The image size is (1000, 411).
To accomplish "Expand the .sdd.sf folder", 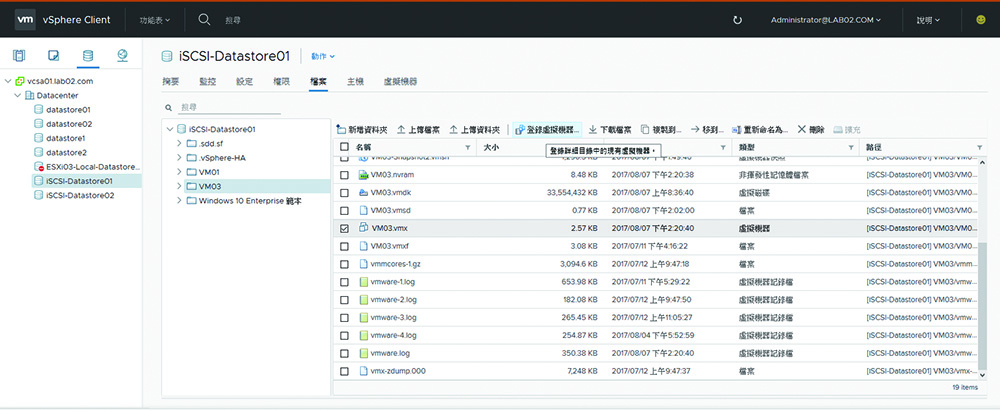I will pos(179,143).
